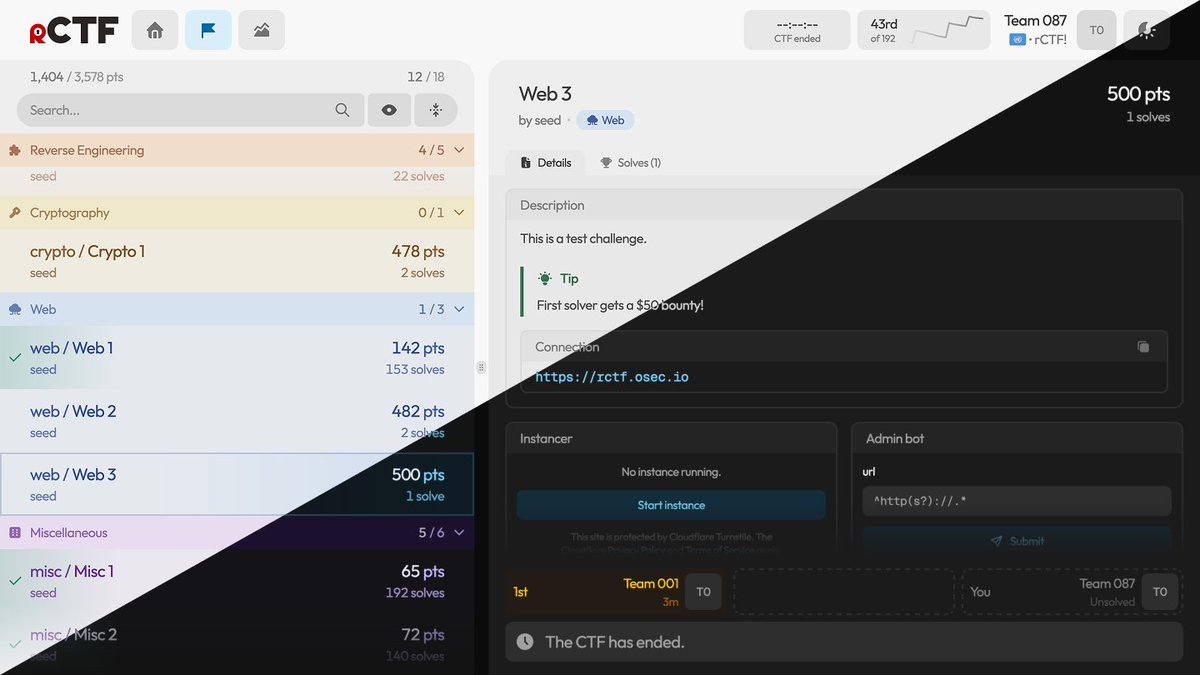Screen dimensions: 1200x675
Task: Click the Web tag badge
Action: tap(605, 120)
